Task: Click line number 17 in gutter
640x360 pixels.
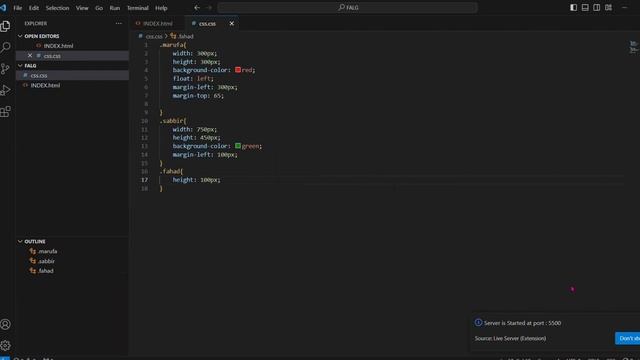Action: (144, 180)
